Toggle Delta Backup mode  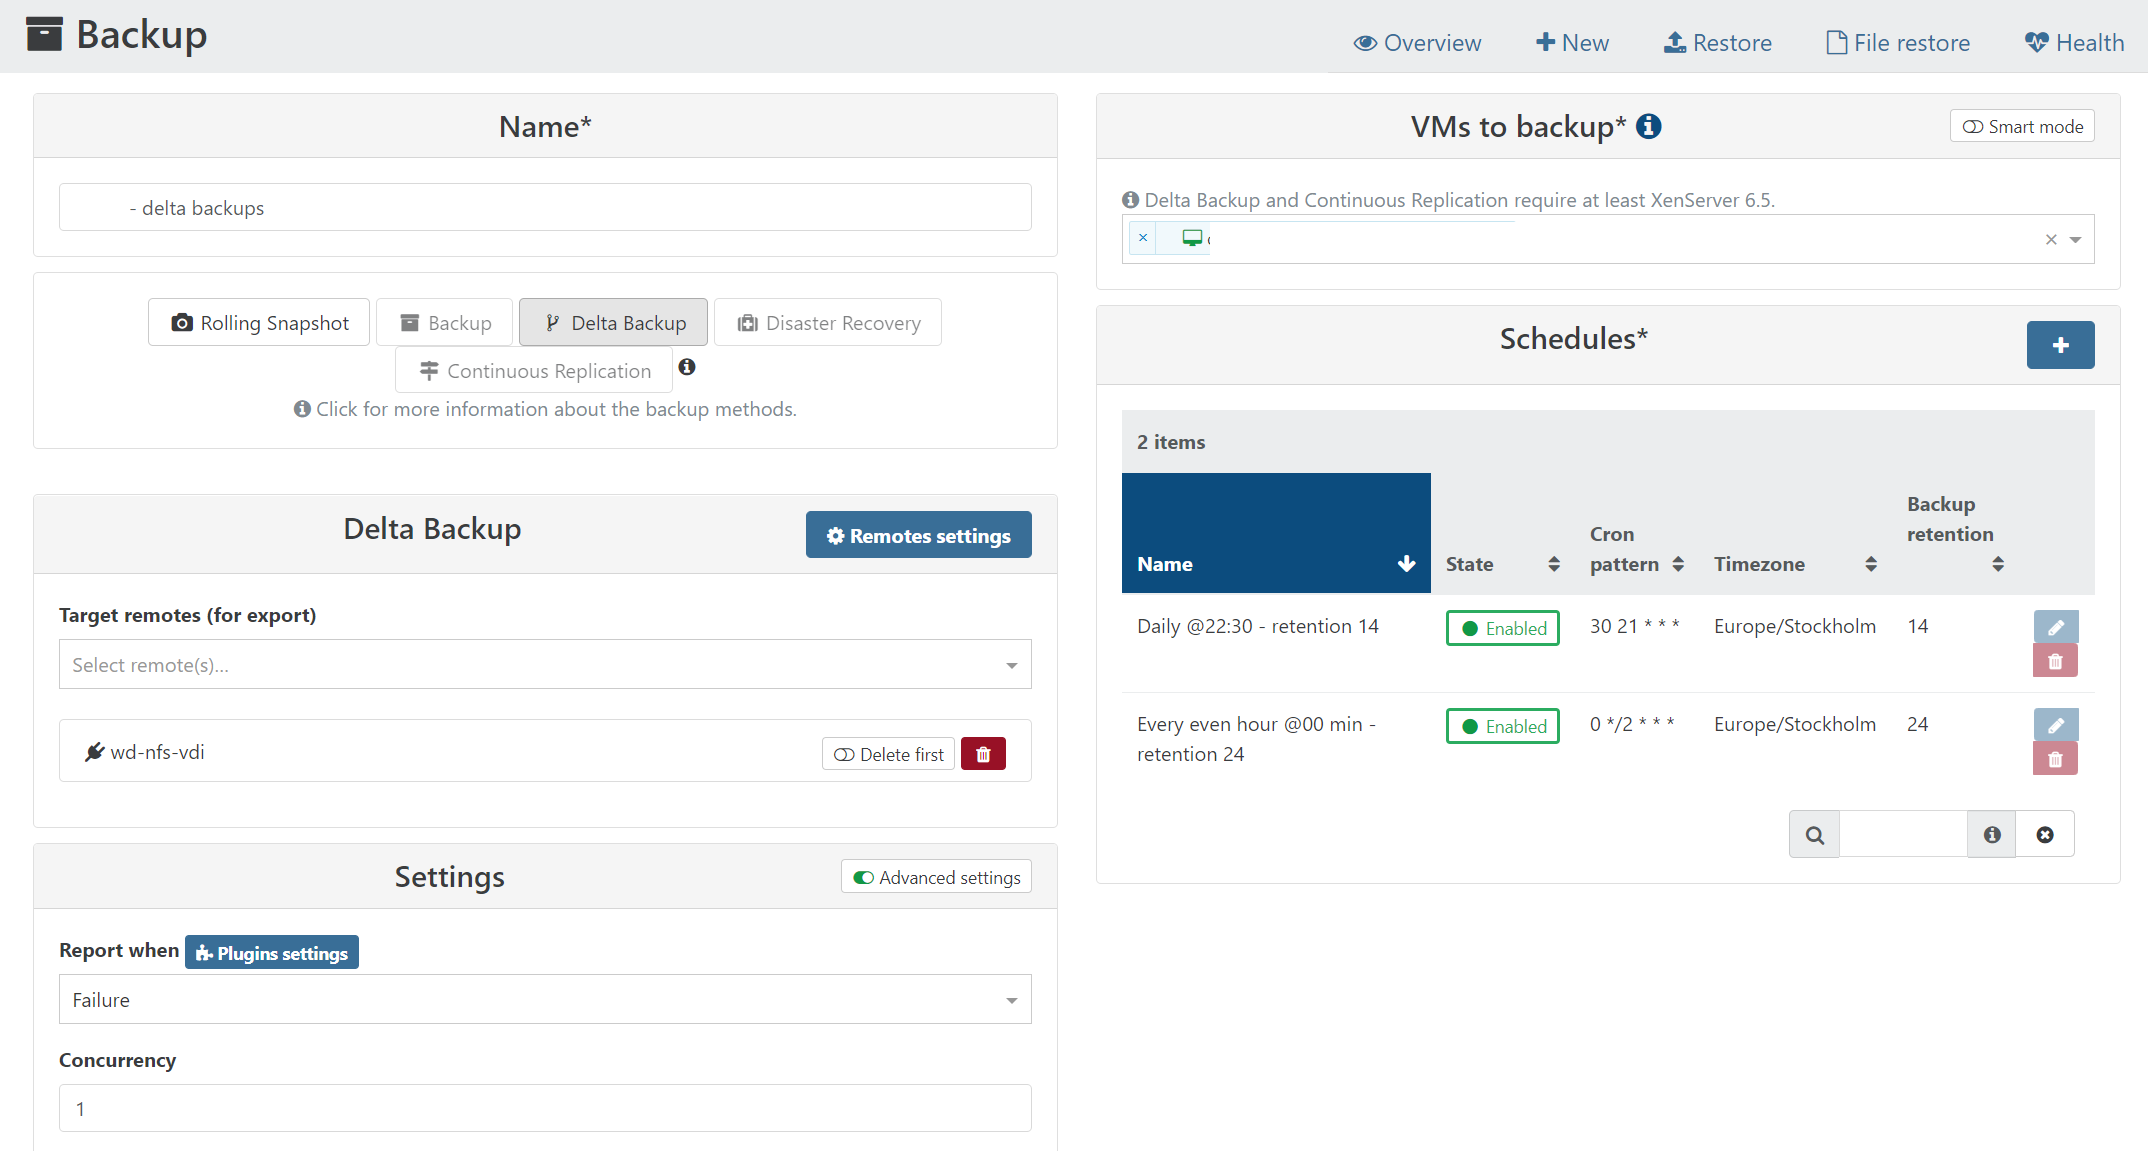[x=613, y=323]
